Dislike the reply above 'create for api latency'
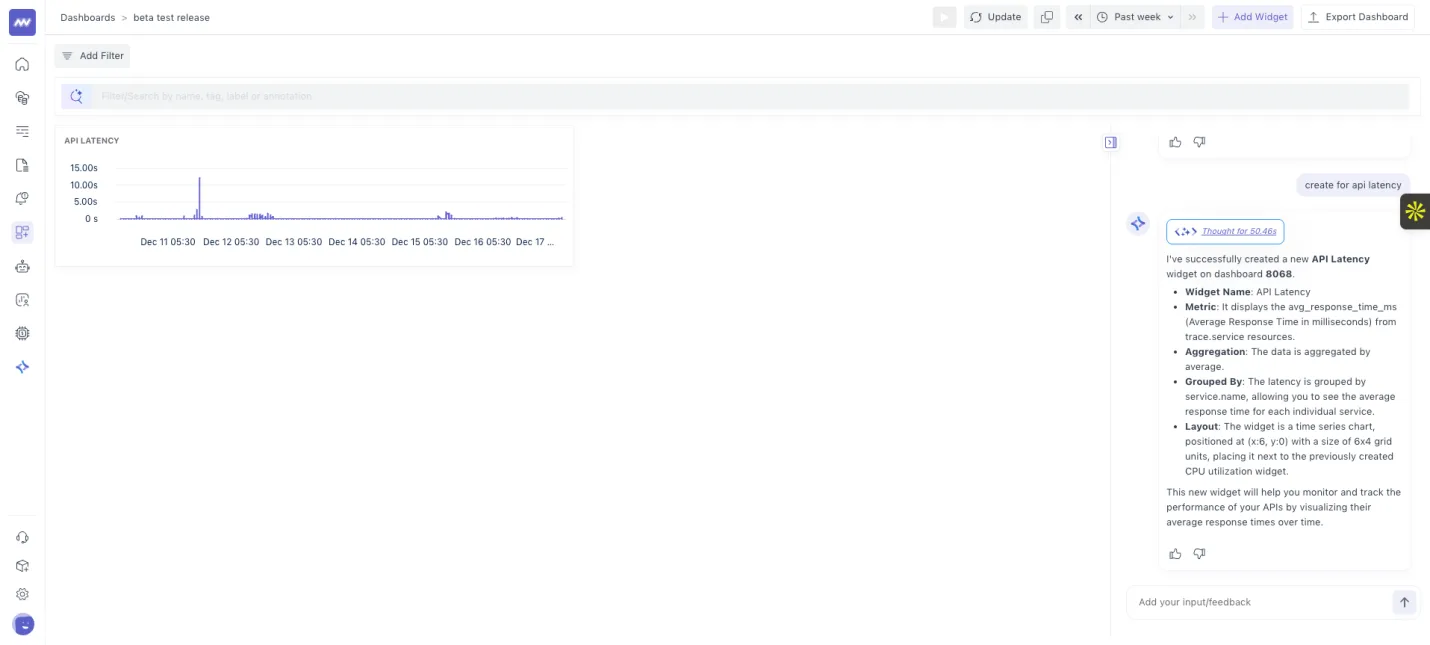The width and height of the screenshot is (1430, 645). pyautogui.click(x=1199, y=142)
